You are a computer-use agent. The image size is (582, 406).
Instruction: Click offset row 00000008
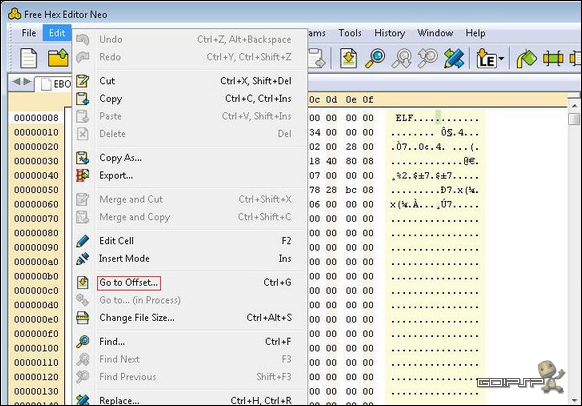coord(36,118)
